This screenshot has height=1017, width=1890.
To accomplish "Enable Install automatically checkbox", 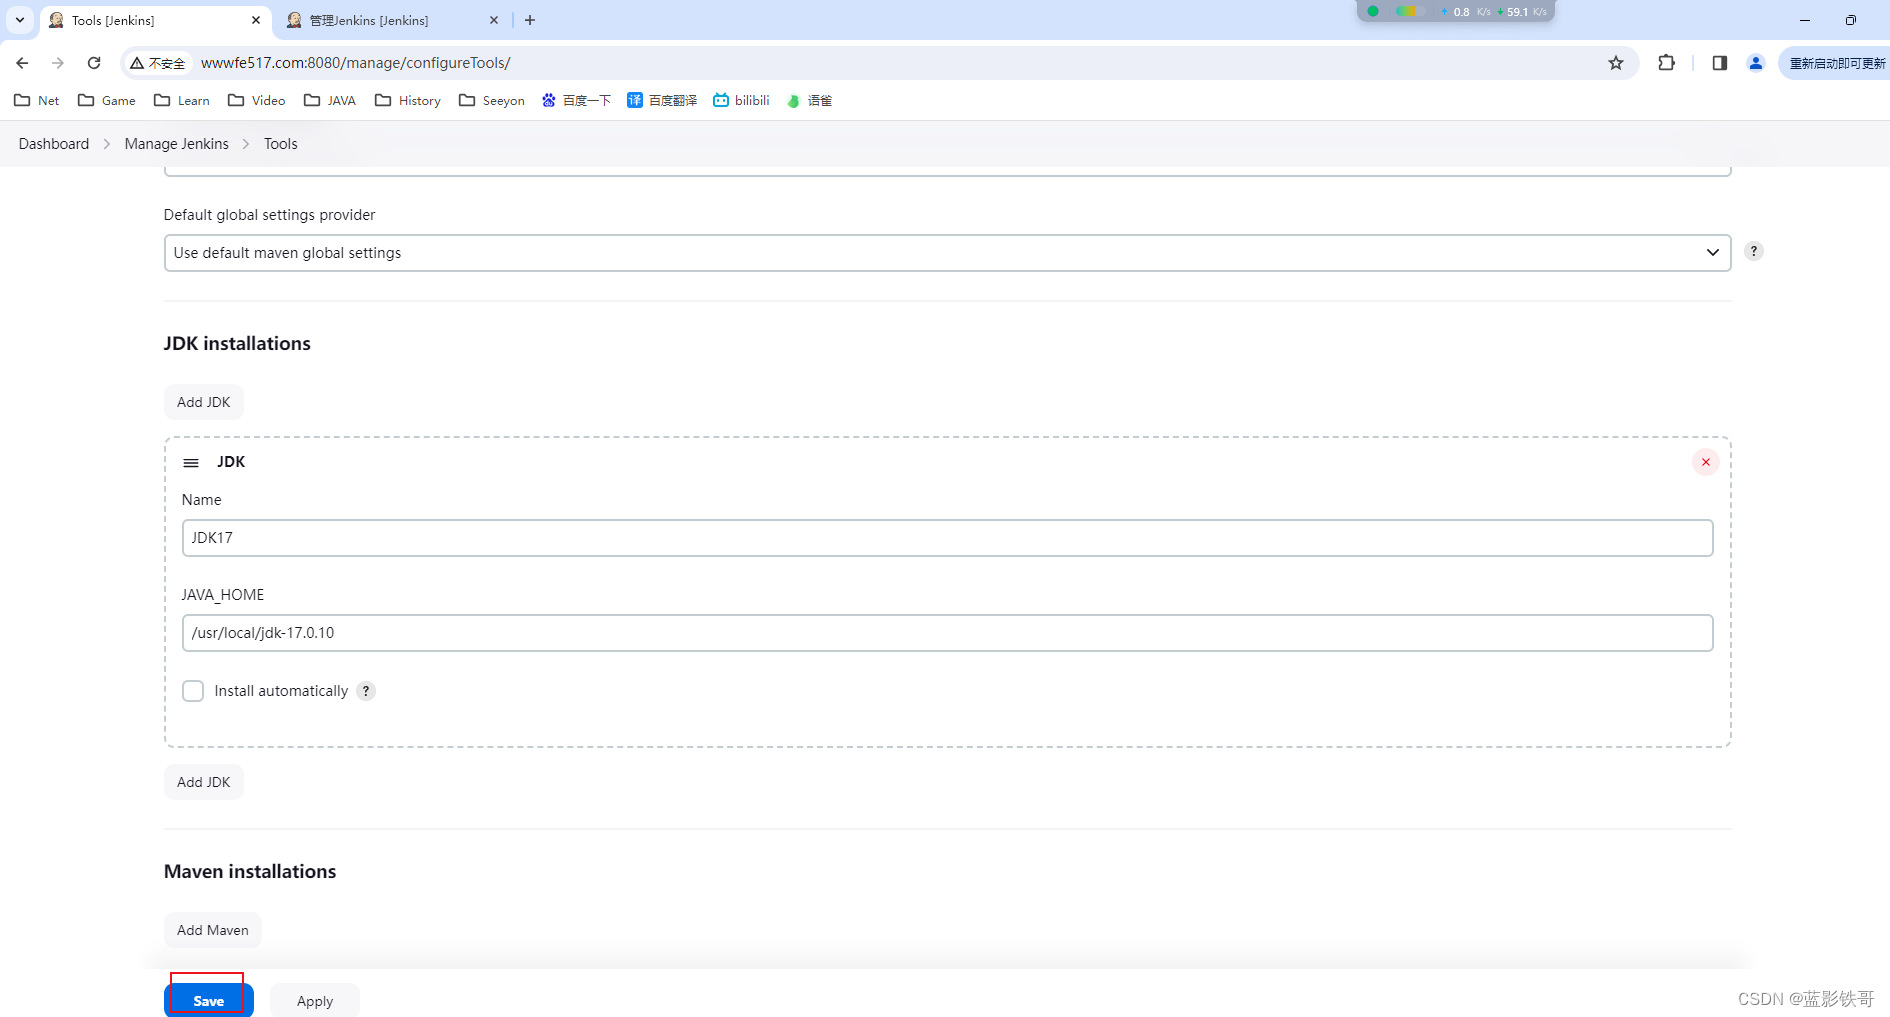I will point(193,691).
